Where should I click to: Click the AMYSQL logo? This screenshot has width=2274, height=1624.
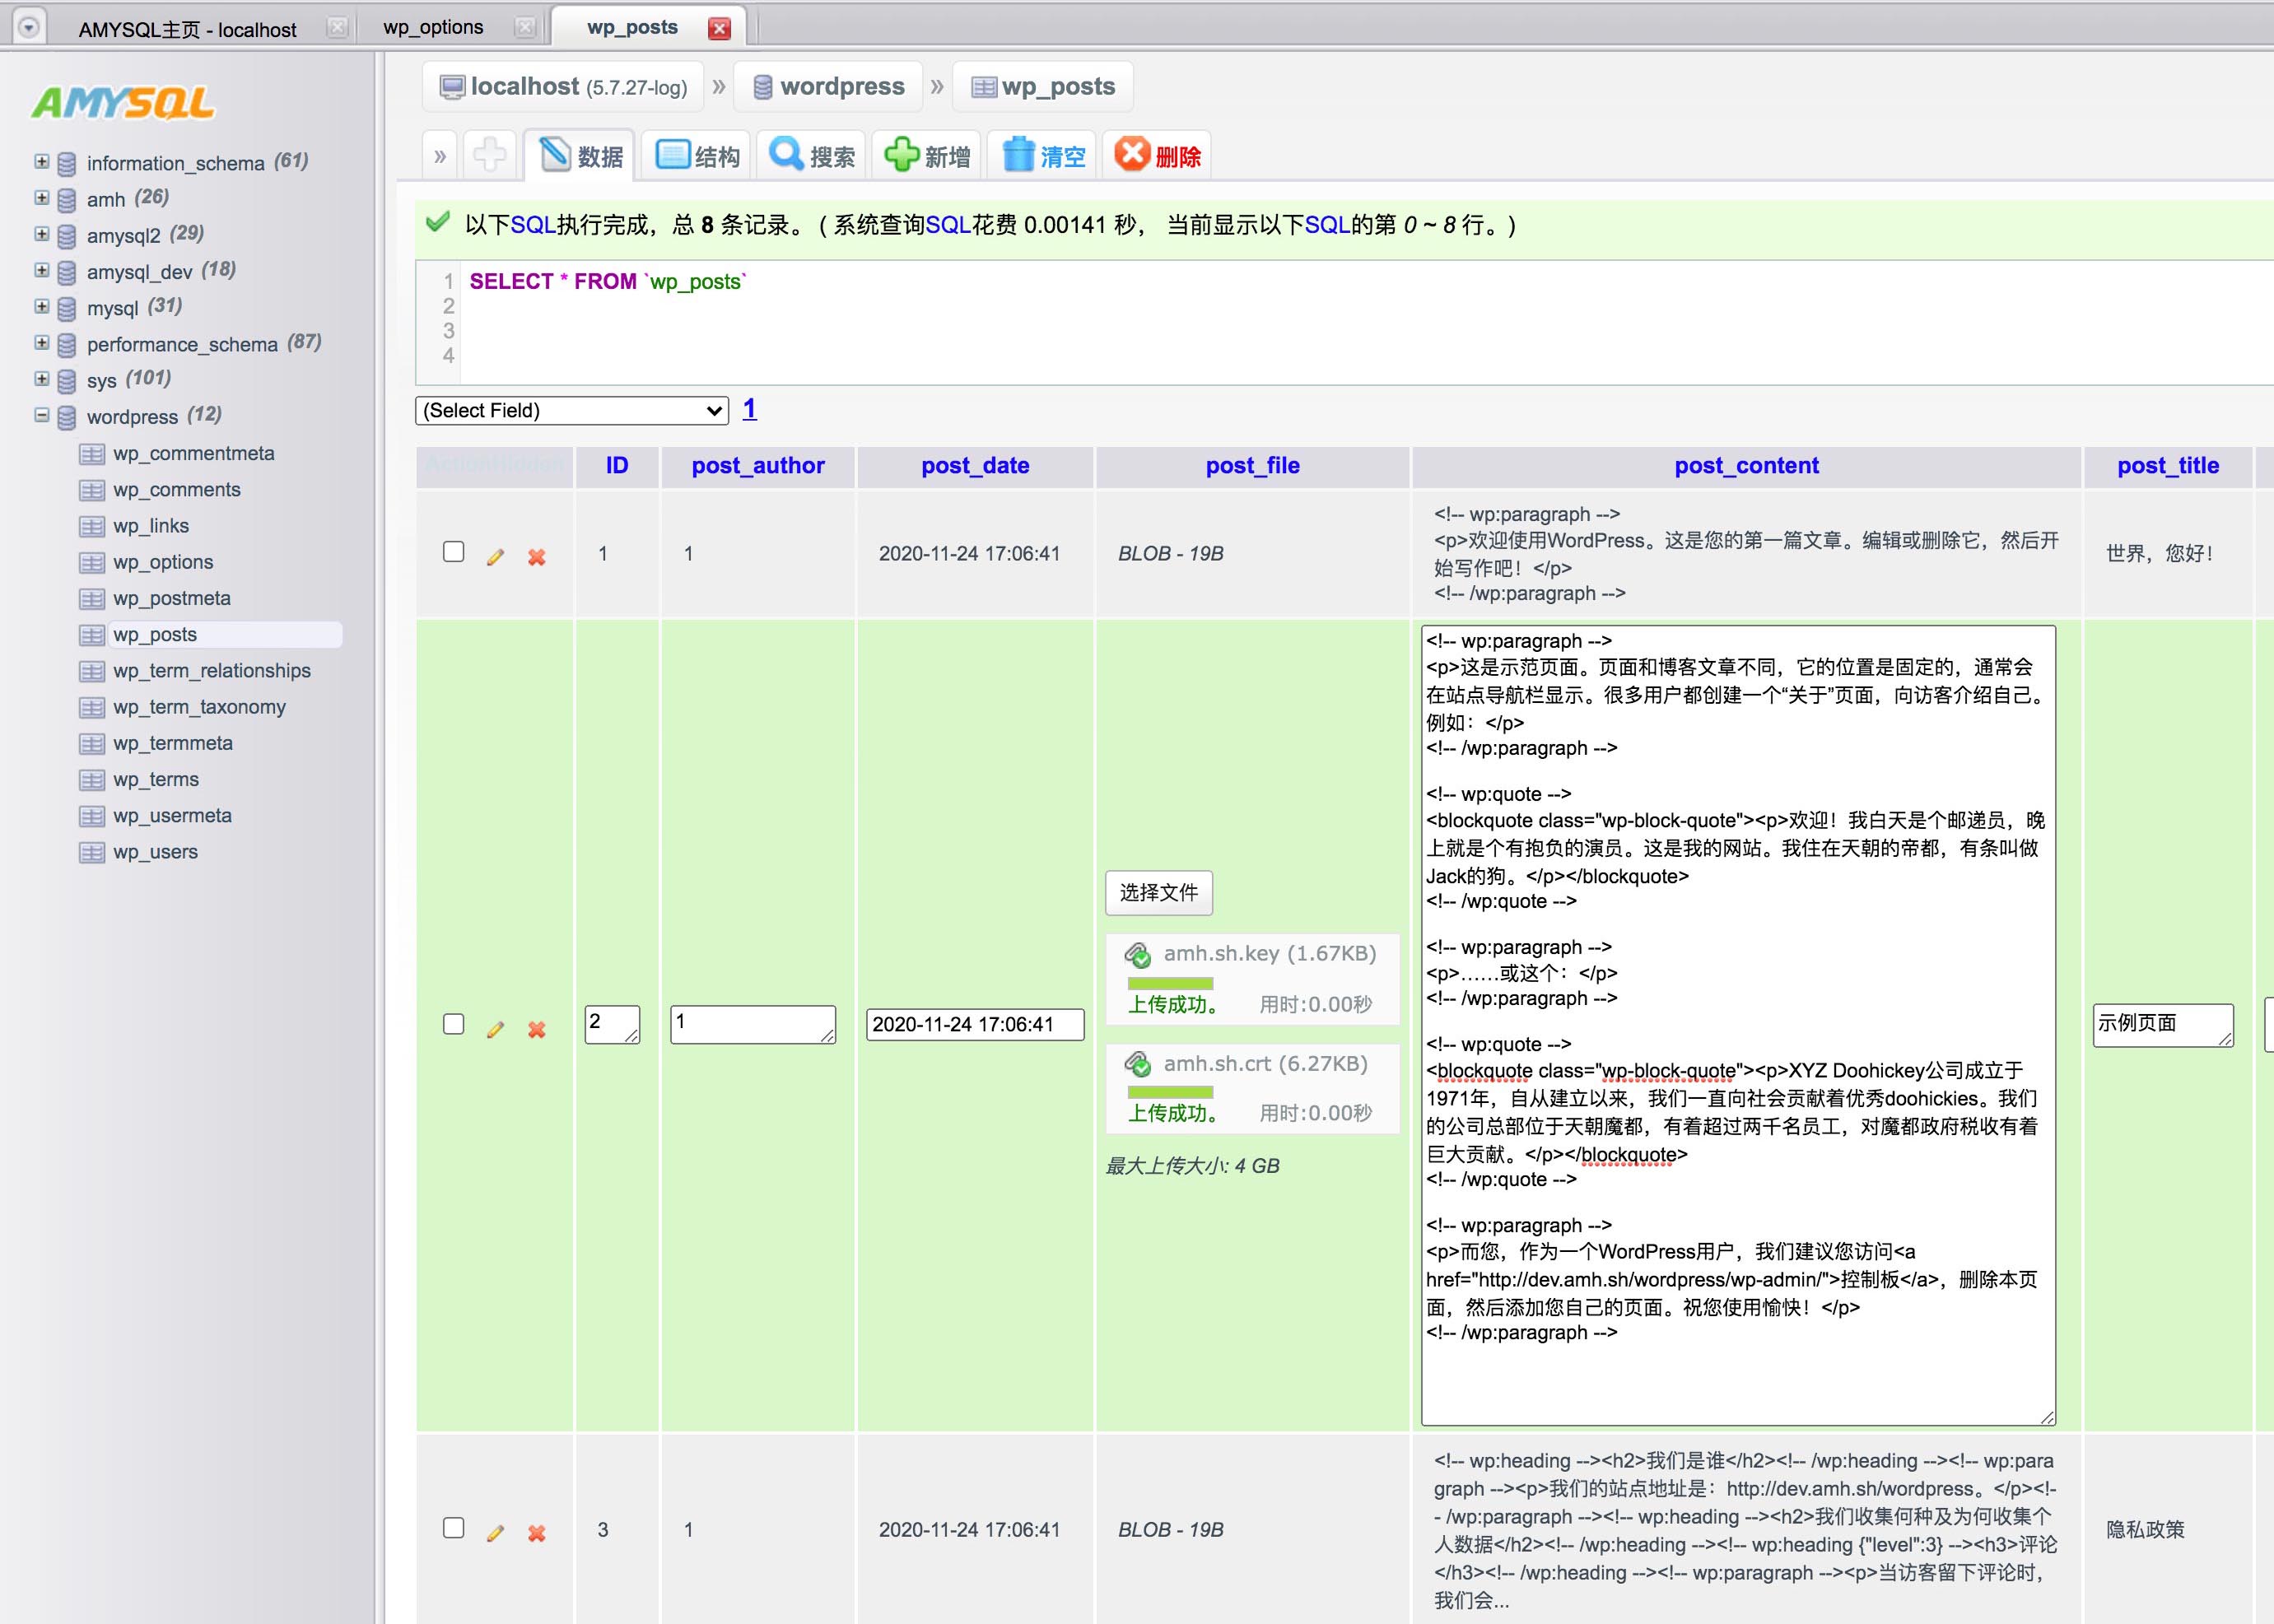[x=123, y=103]
